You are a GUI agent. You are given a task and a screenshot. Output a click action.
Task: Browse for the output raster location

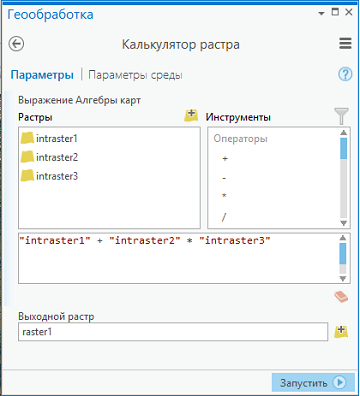(x=341, y=332)
